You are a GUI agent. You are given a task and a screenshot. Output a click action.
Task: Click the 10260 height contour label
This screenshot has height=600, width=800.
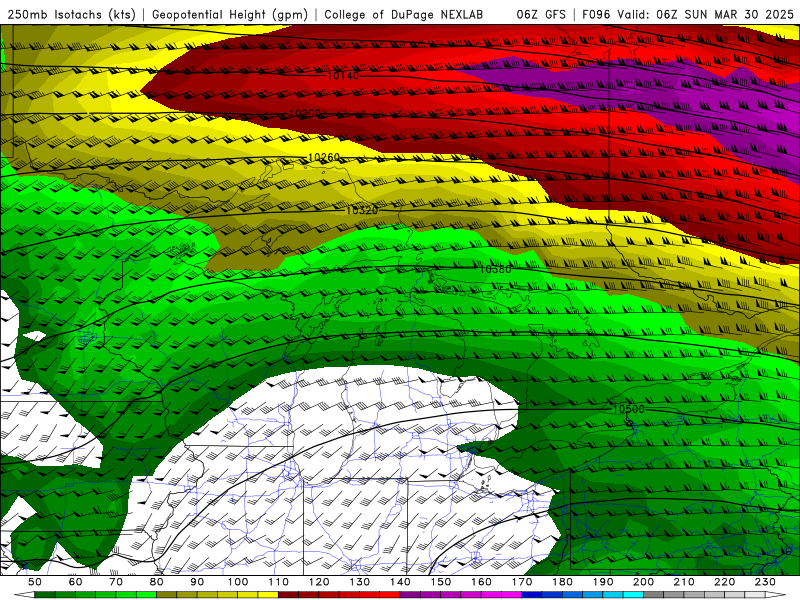click(x=324, y=157)
